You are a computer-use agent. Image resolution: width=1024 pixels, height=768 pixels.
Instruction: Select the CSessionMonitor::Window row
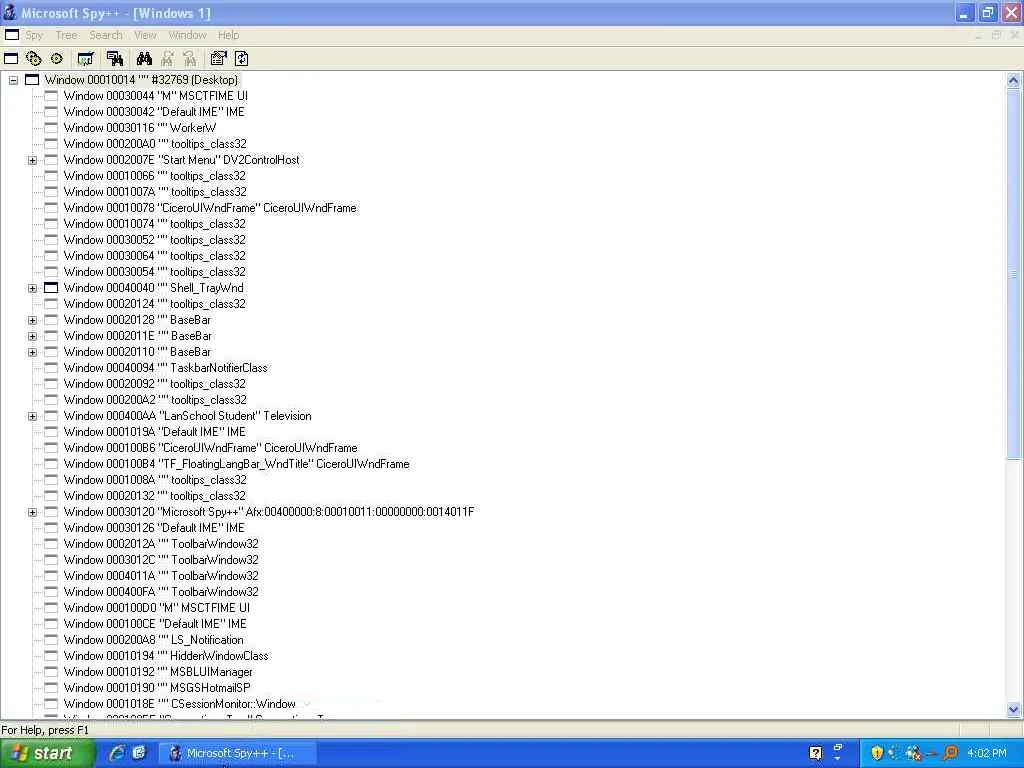[180, 704]
